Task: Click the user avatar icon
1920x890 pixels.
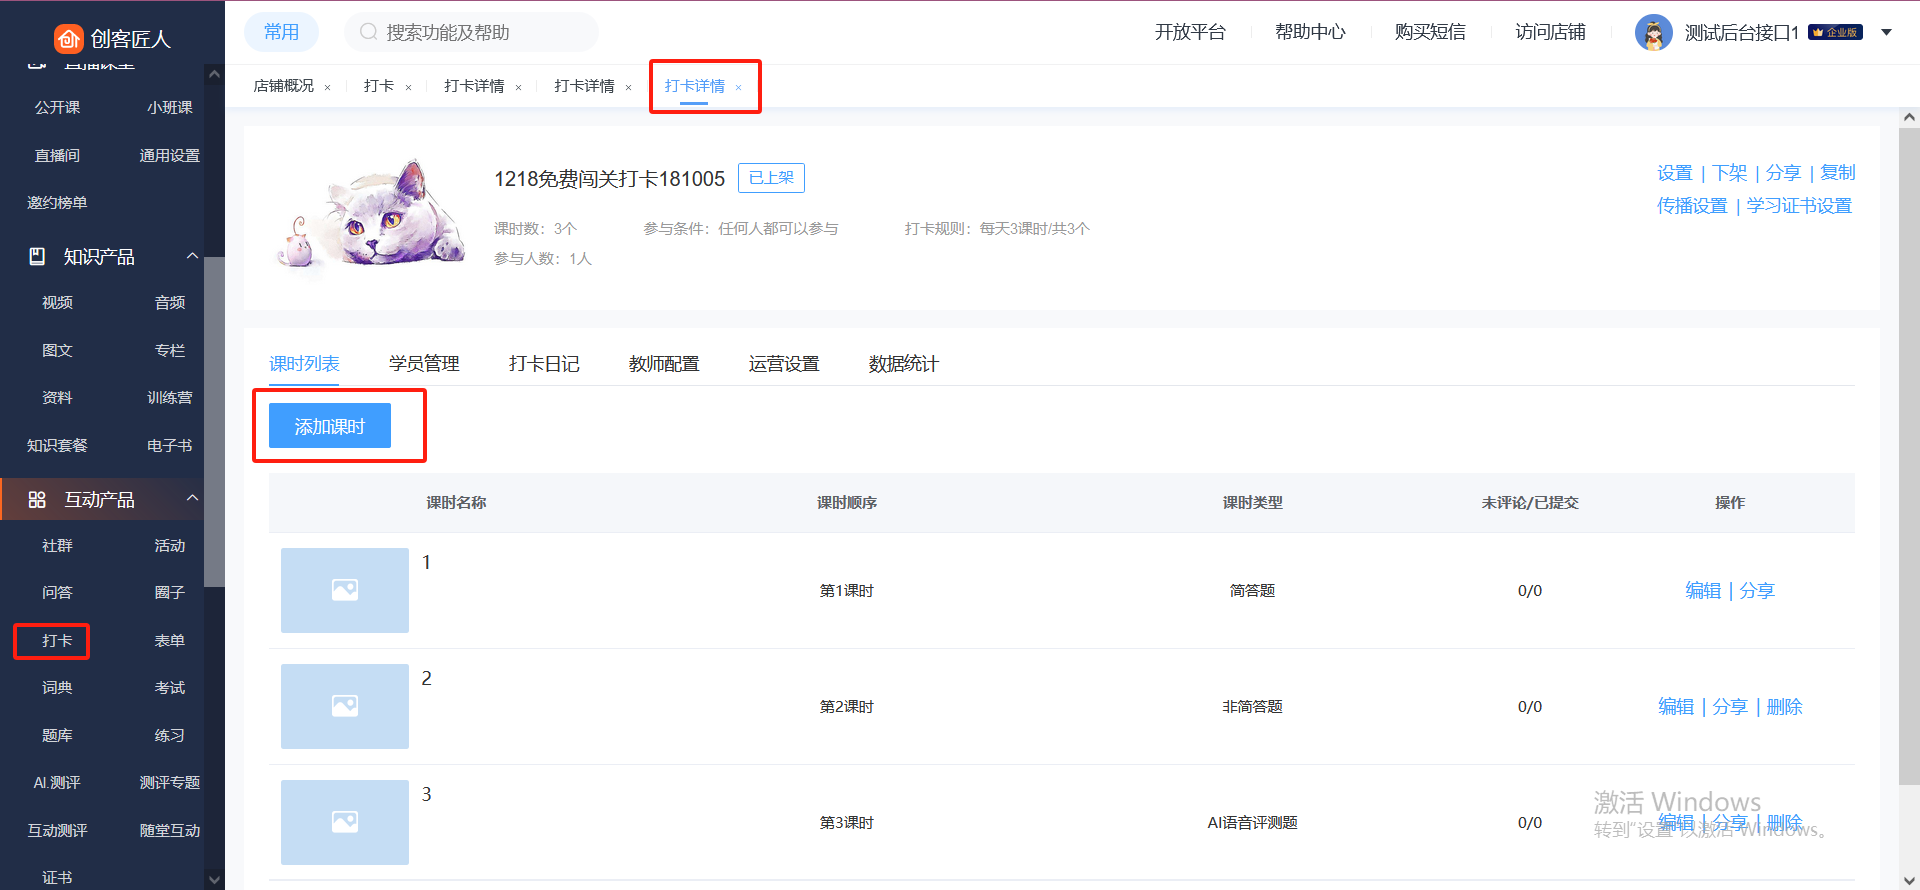Action: (1653, 33)
